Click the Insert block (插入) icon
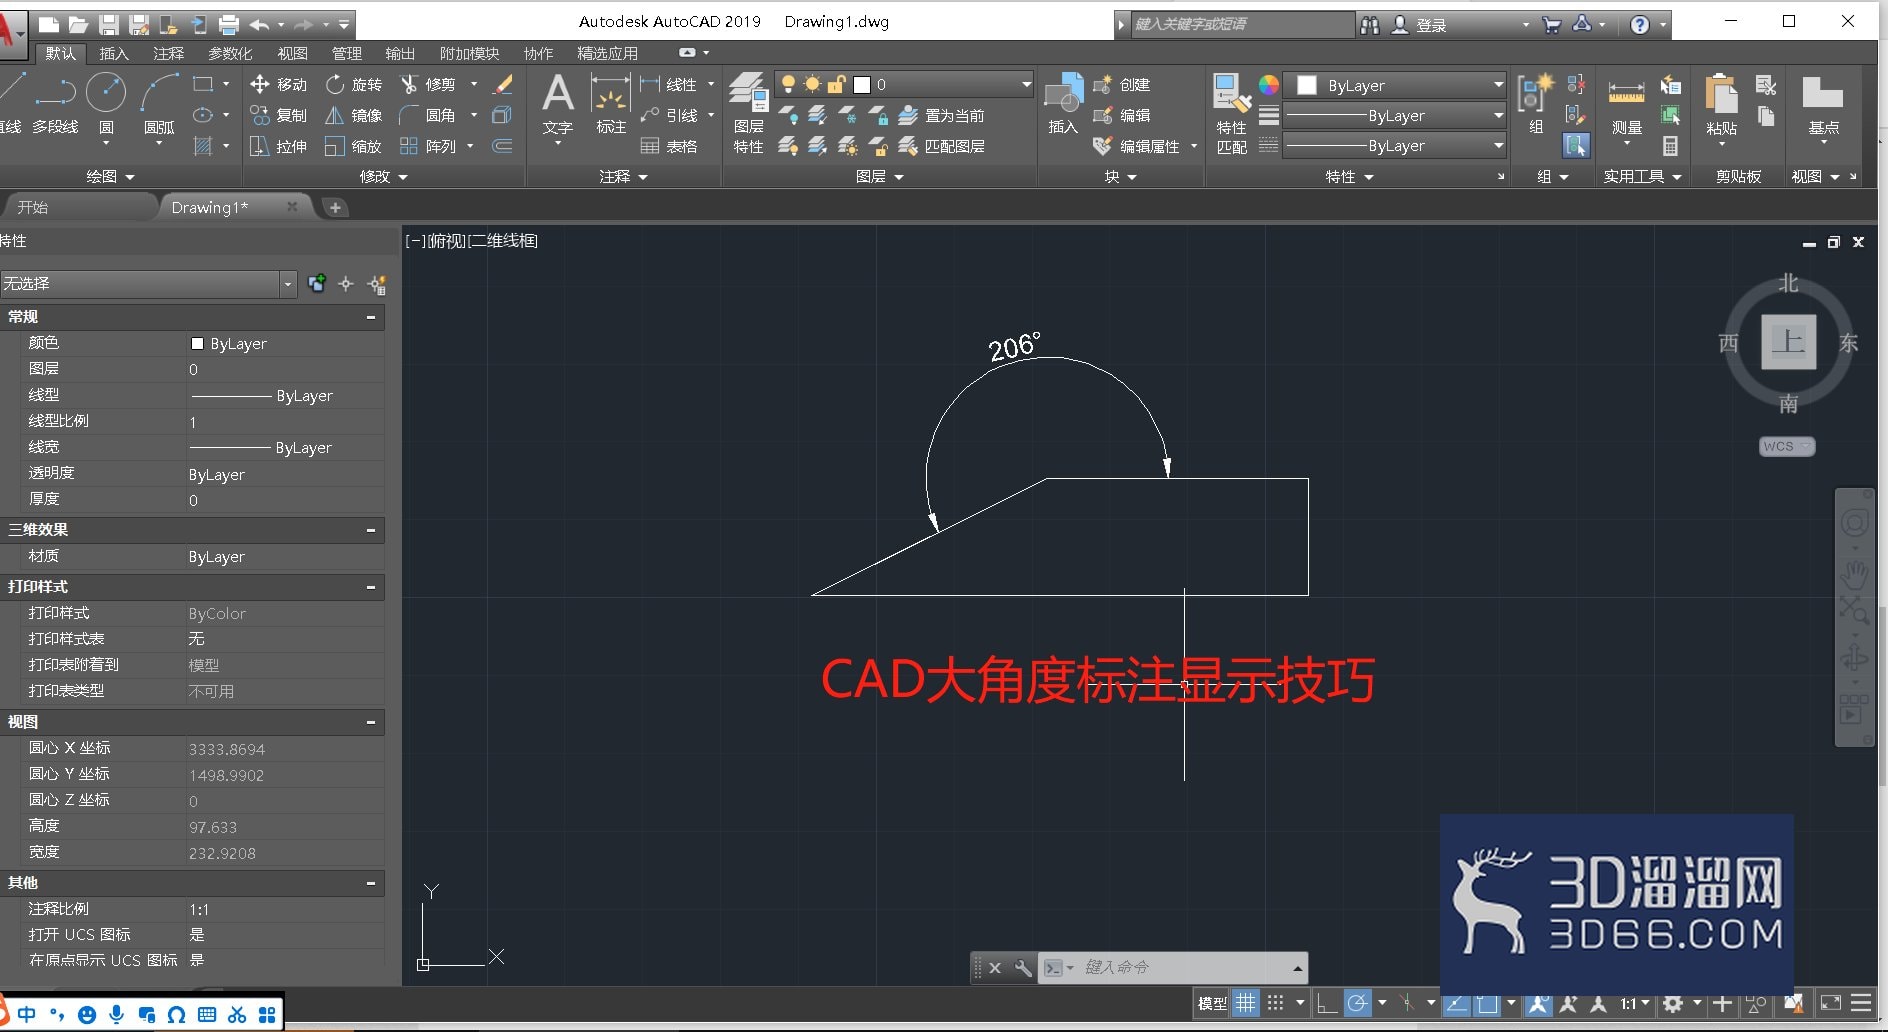The height and width of the screenshot is (1032, 1888). 1063,104
